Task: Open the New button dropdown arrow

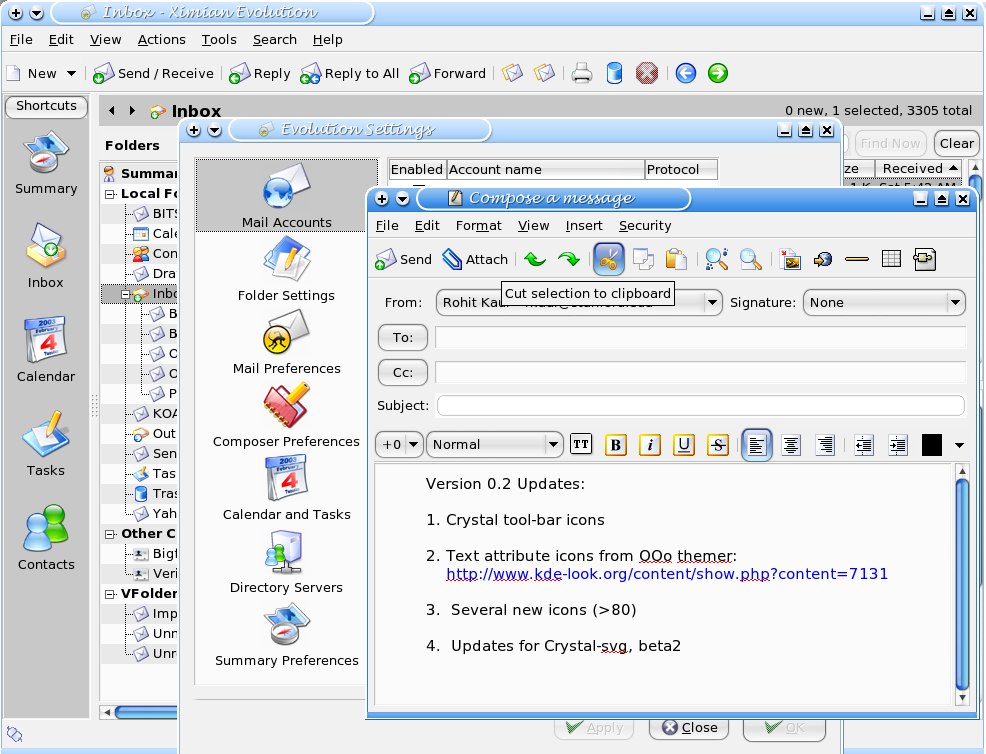Action: 72,74
